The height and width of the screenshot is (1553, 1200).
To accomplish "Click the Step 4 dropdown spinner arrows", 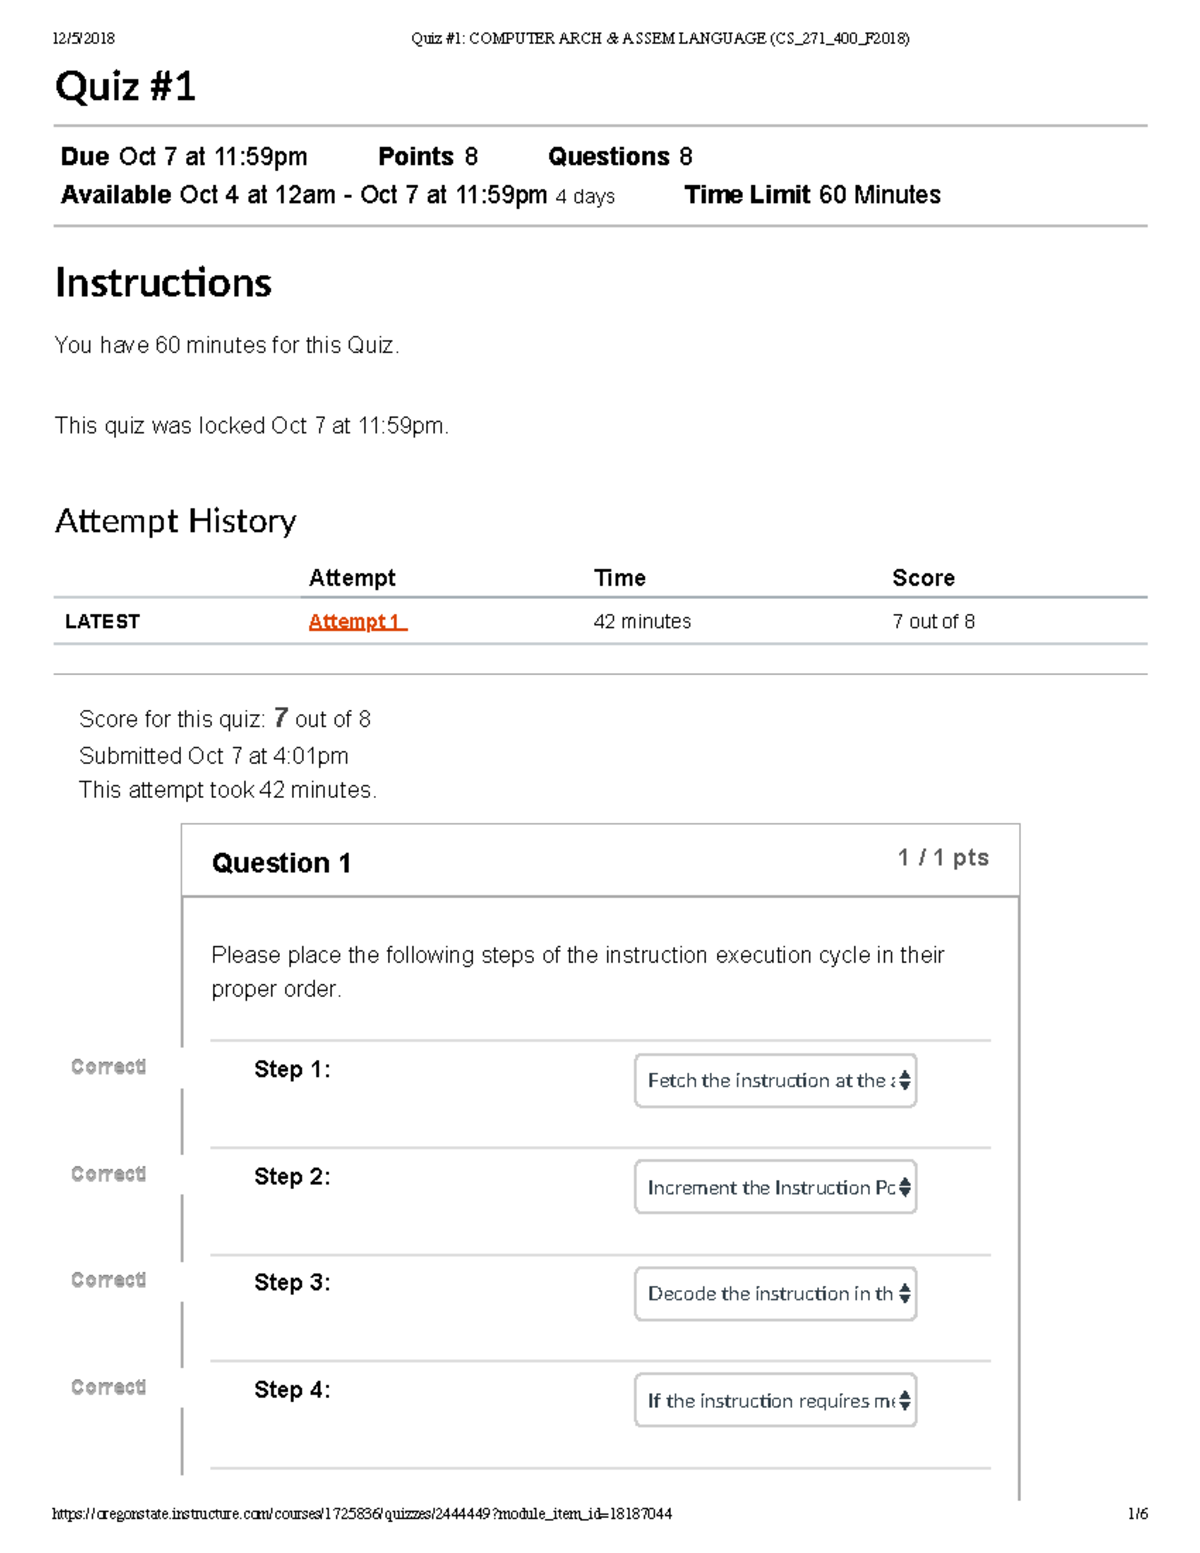I will pos(905,1401).
